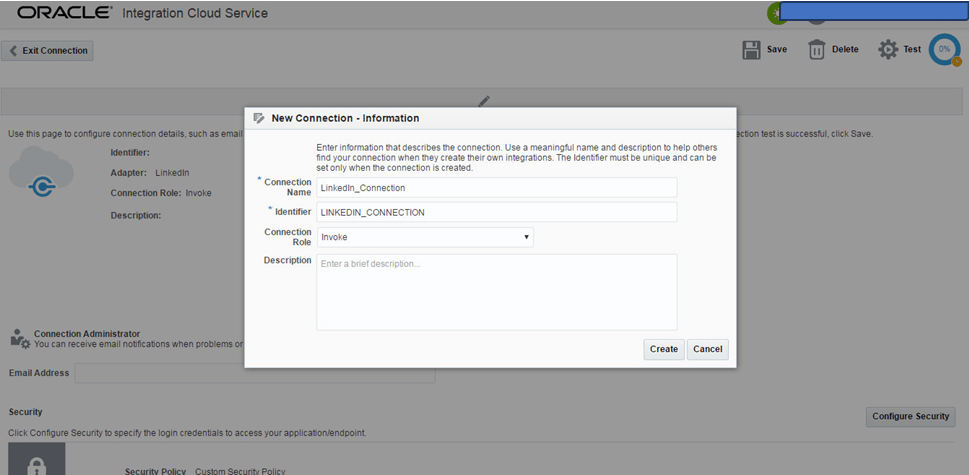Click the Delete trash can icon
This screenshot has height=475, width=969.
817,50
